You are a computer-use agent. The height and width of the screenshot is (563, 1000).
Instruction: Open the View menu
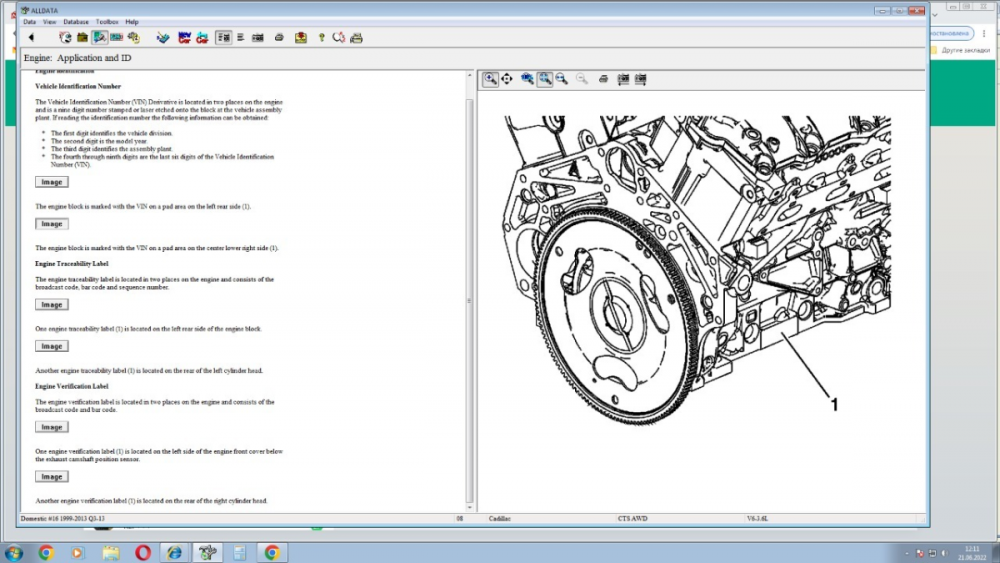pos(48,21)
